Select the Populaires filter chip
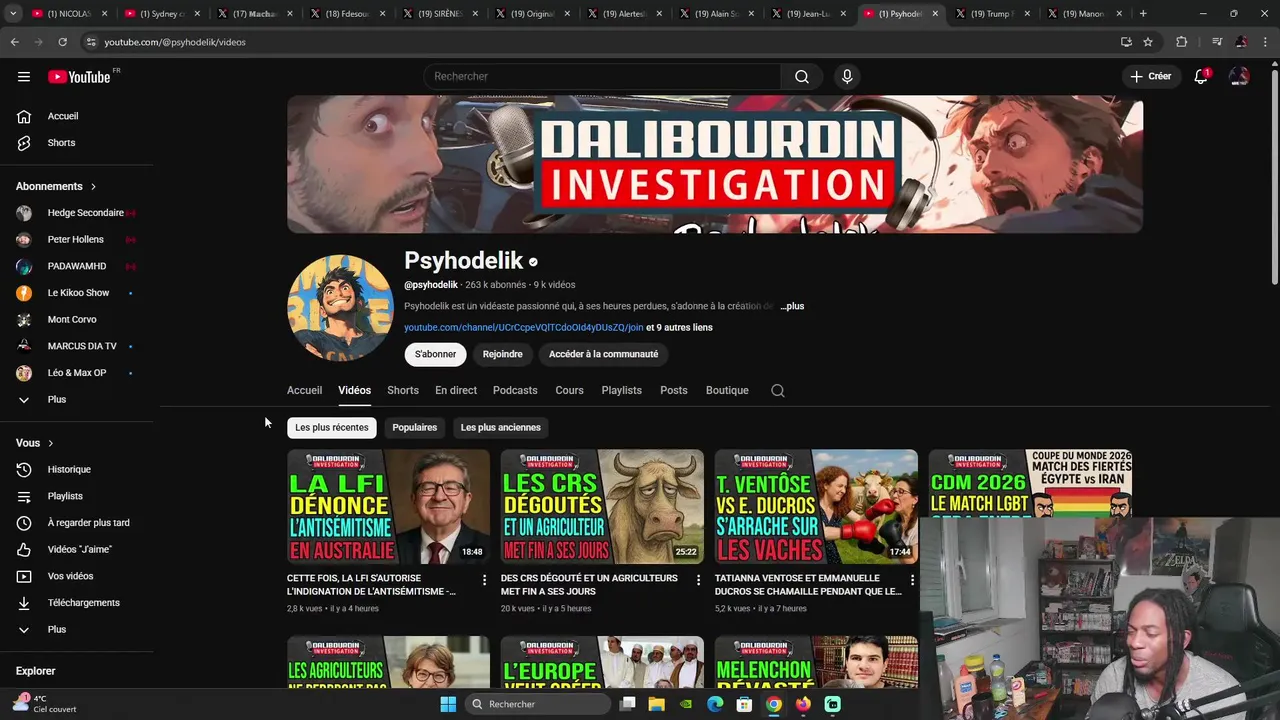This screenshot has height=720, width=1280. click(415, 428)
